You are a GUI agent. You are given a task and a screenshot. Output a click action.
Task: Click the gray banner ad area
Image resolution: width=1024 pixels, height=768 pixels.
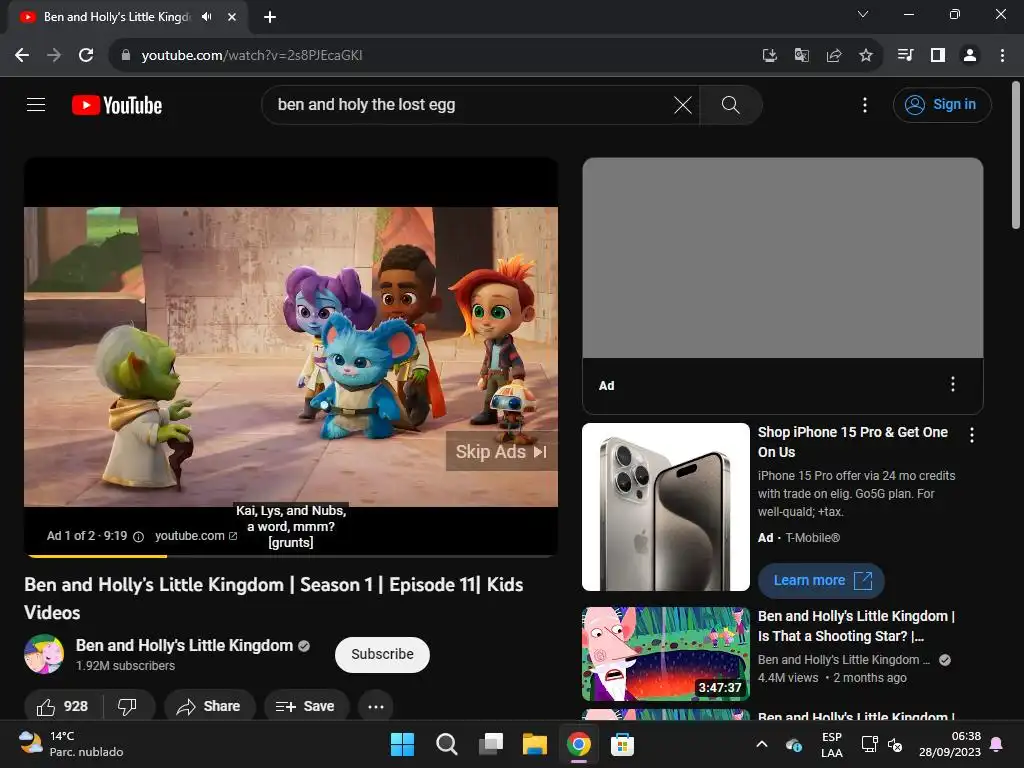(782, 257)
